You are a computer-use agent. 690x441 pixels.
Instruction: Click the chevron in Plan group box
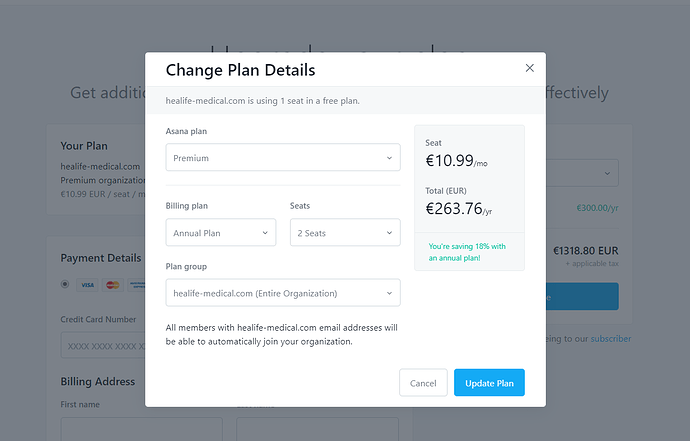[389, 293]
